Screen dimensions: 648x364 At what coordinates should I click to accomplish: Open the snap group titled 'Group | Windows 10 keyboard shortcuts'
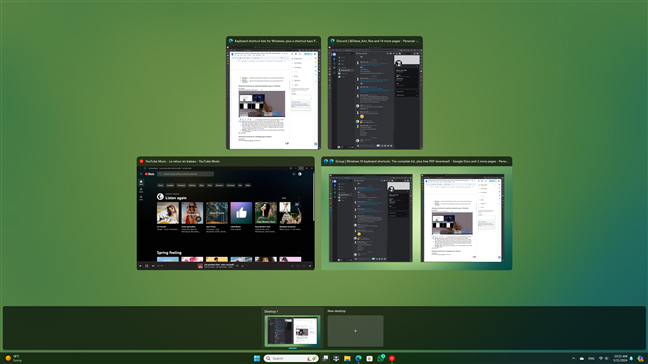pos(417,214)
